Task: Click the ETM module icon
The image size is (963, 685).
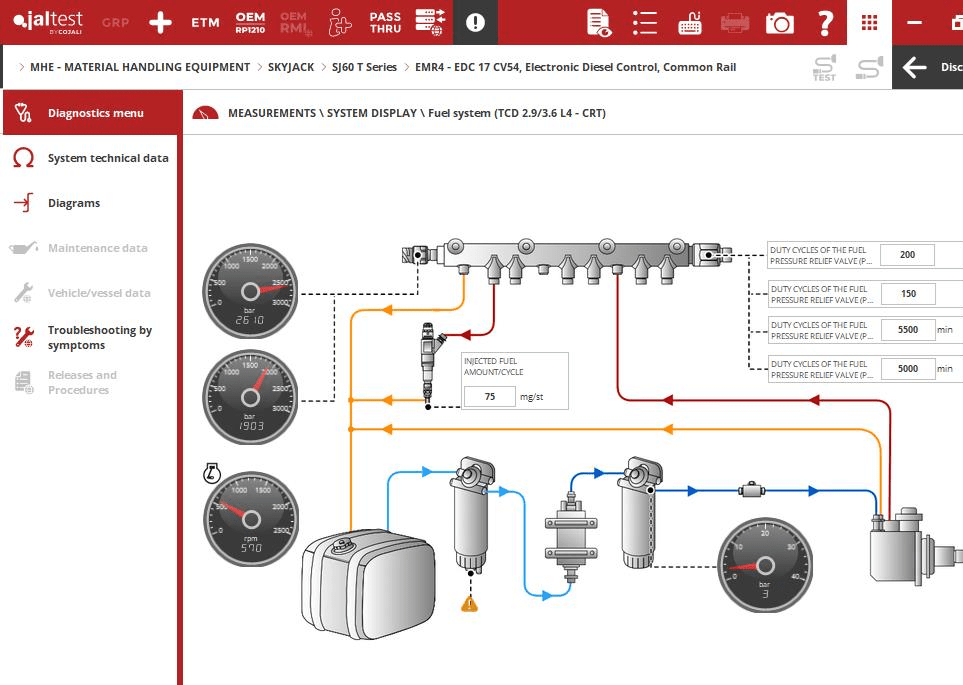Action: tap(205, 22)
